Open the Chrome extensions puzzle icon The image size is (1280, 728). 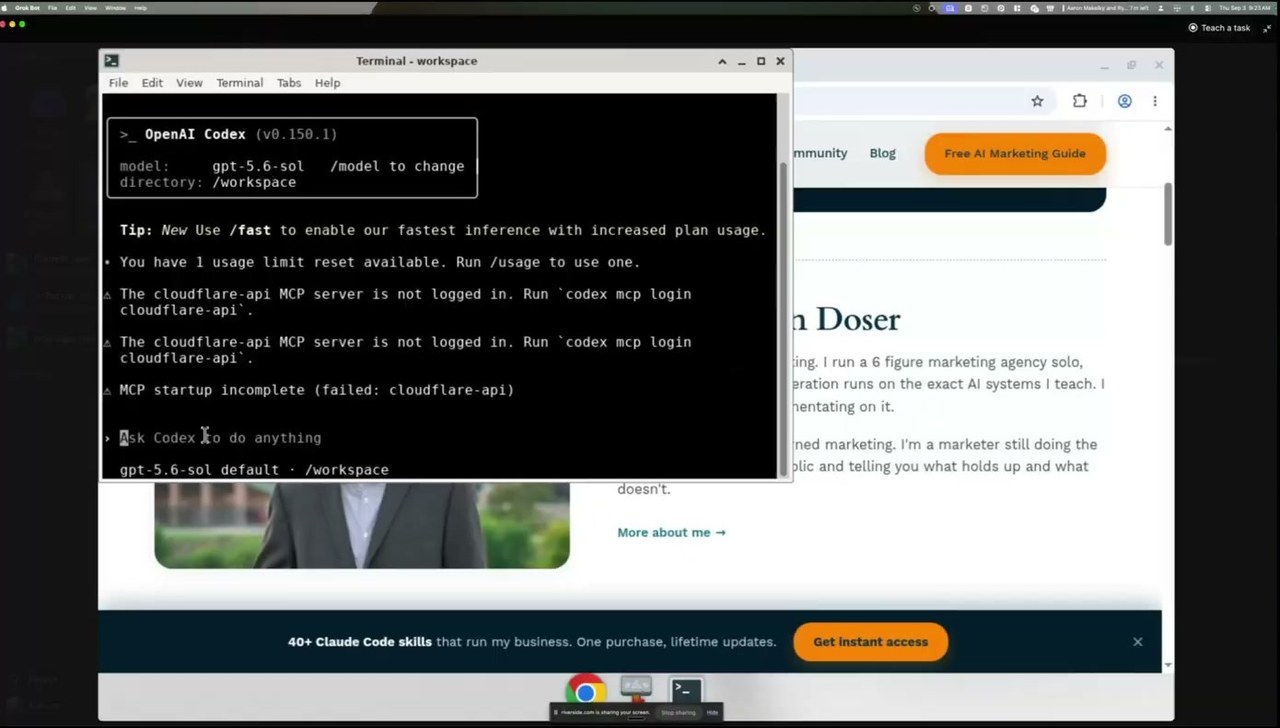(1079, 101)
